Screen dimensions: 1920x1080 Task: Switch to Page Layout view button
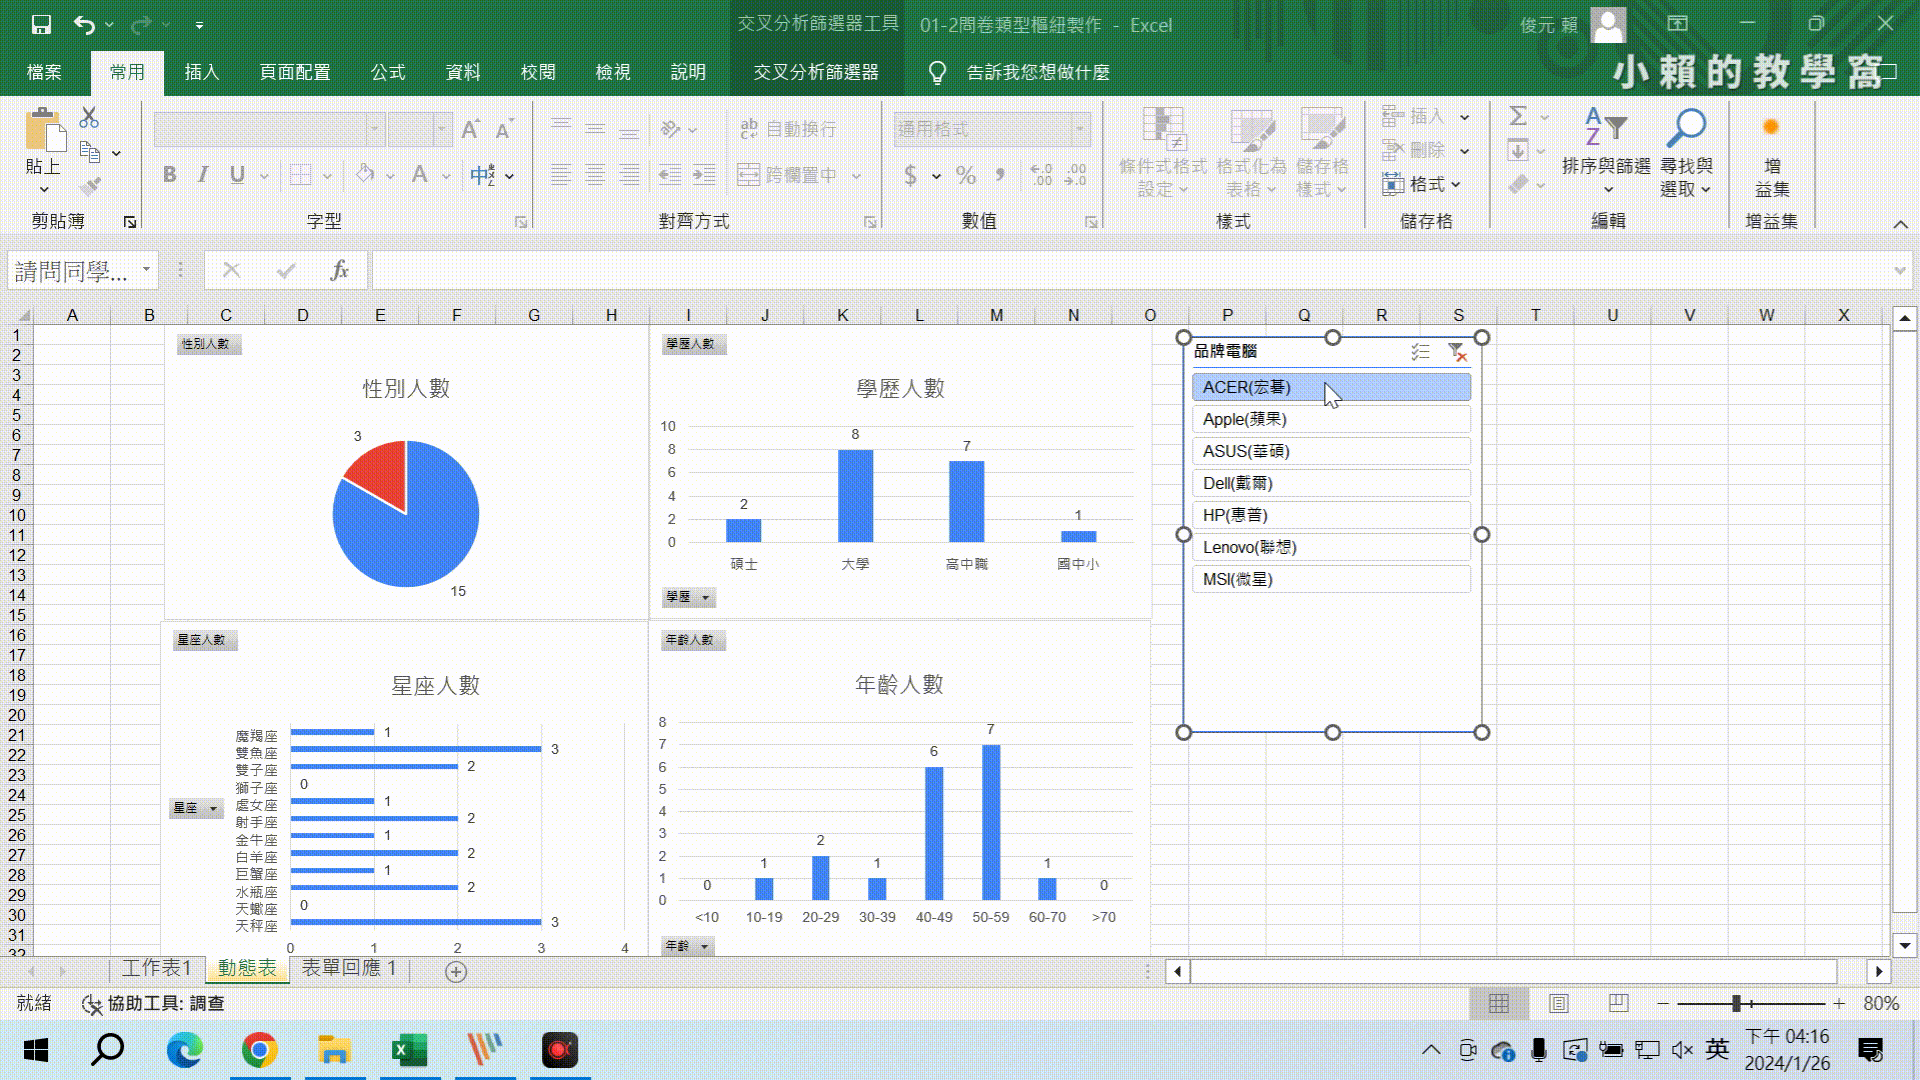[x=1558, y=1003]
